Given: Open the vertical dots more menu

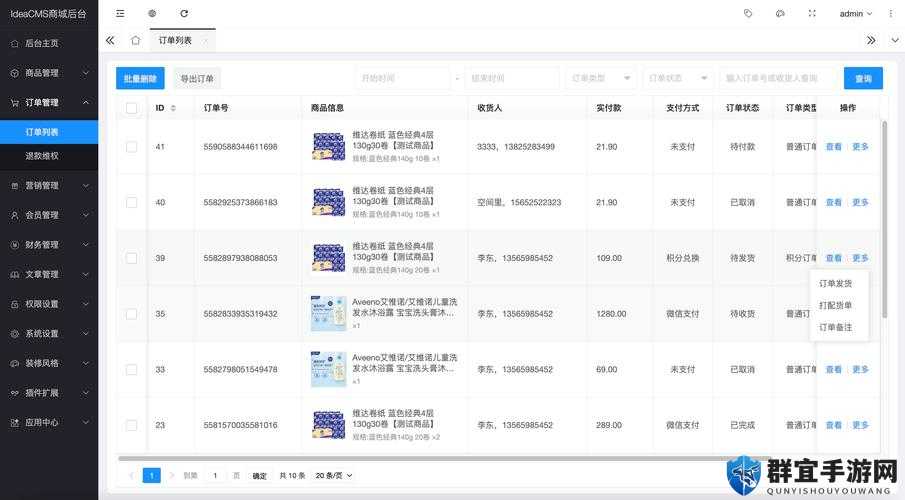Looking at the screenshot, I should pos(891,13).
